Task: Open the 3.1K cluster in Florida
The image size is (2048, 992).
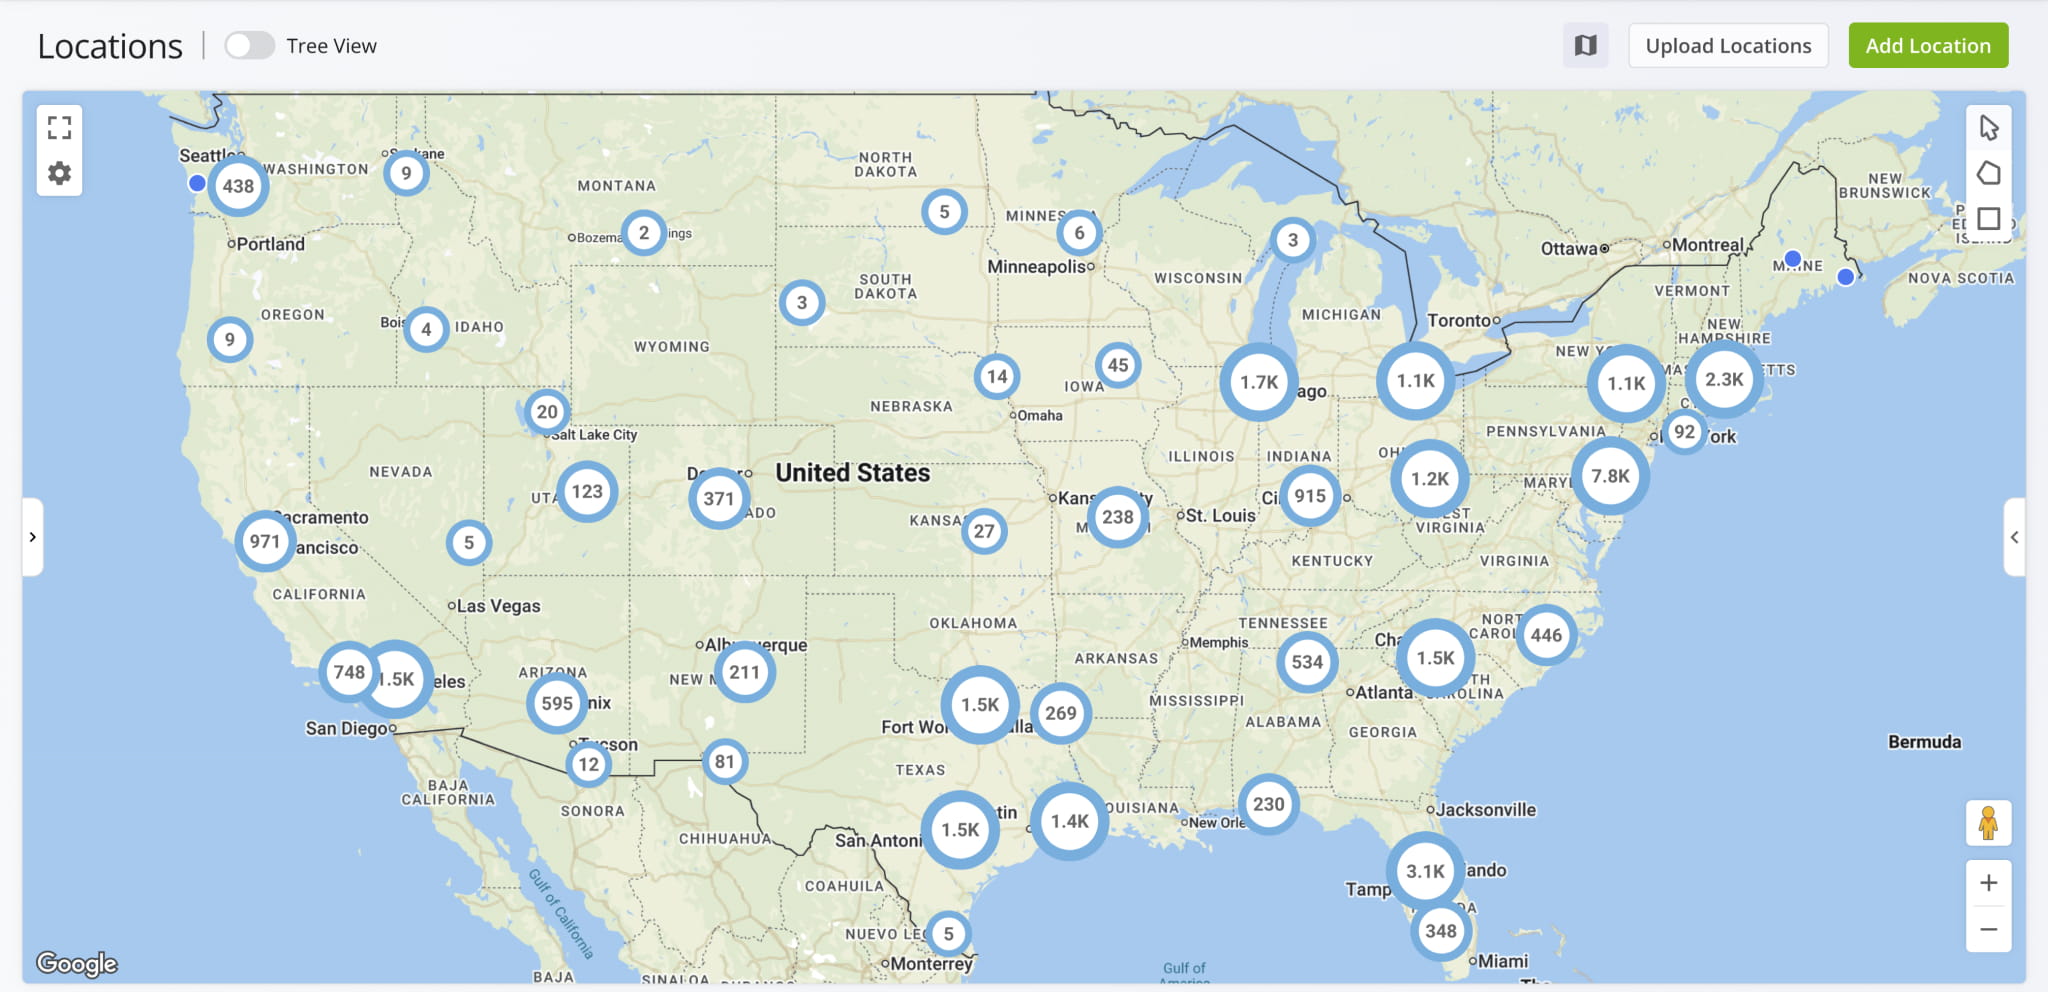Action: (x=1425, y=871)
